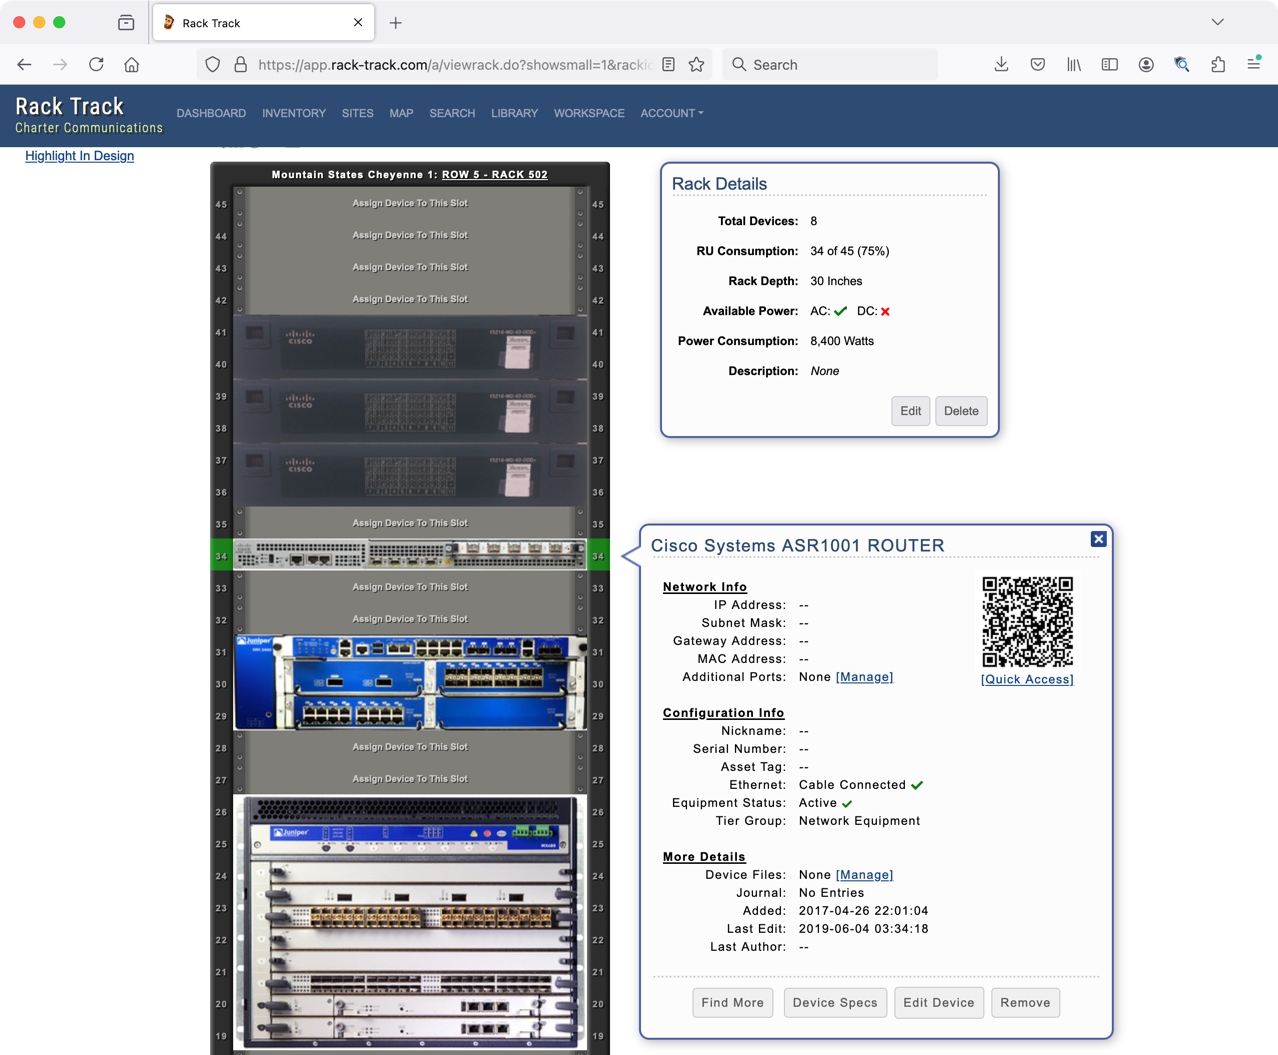
Task: Open the DASHBOARD menu item
Action: point(211,113)
